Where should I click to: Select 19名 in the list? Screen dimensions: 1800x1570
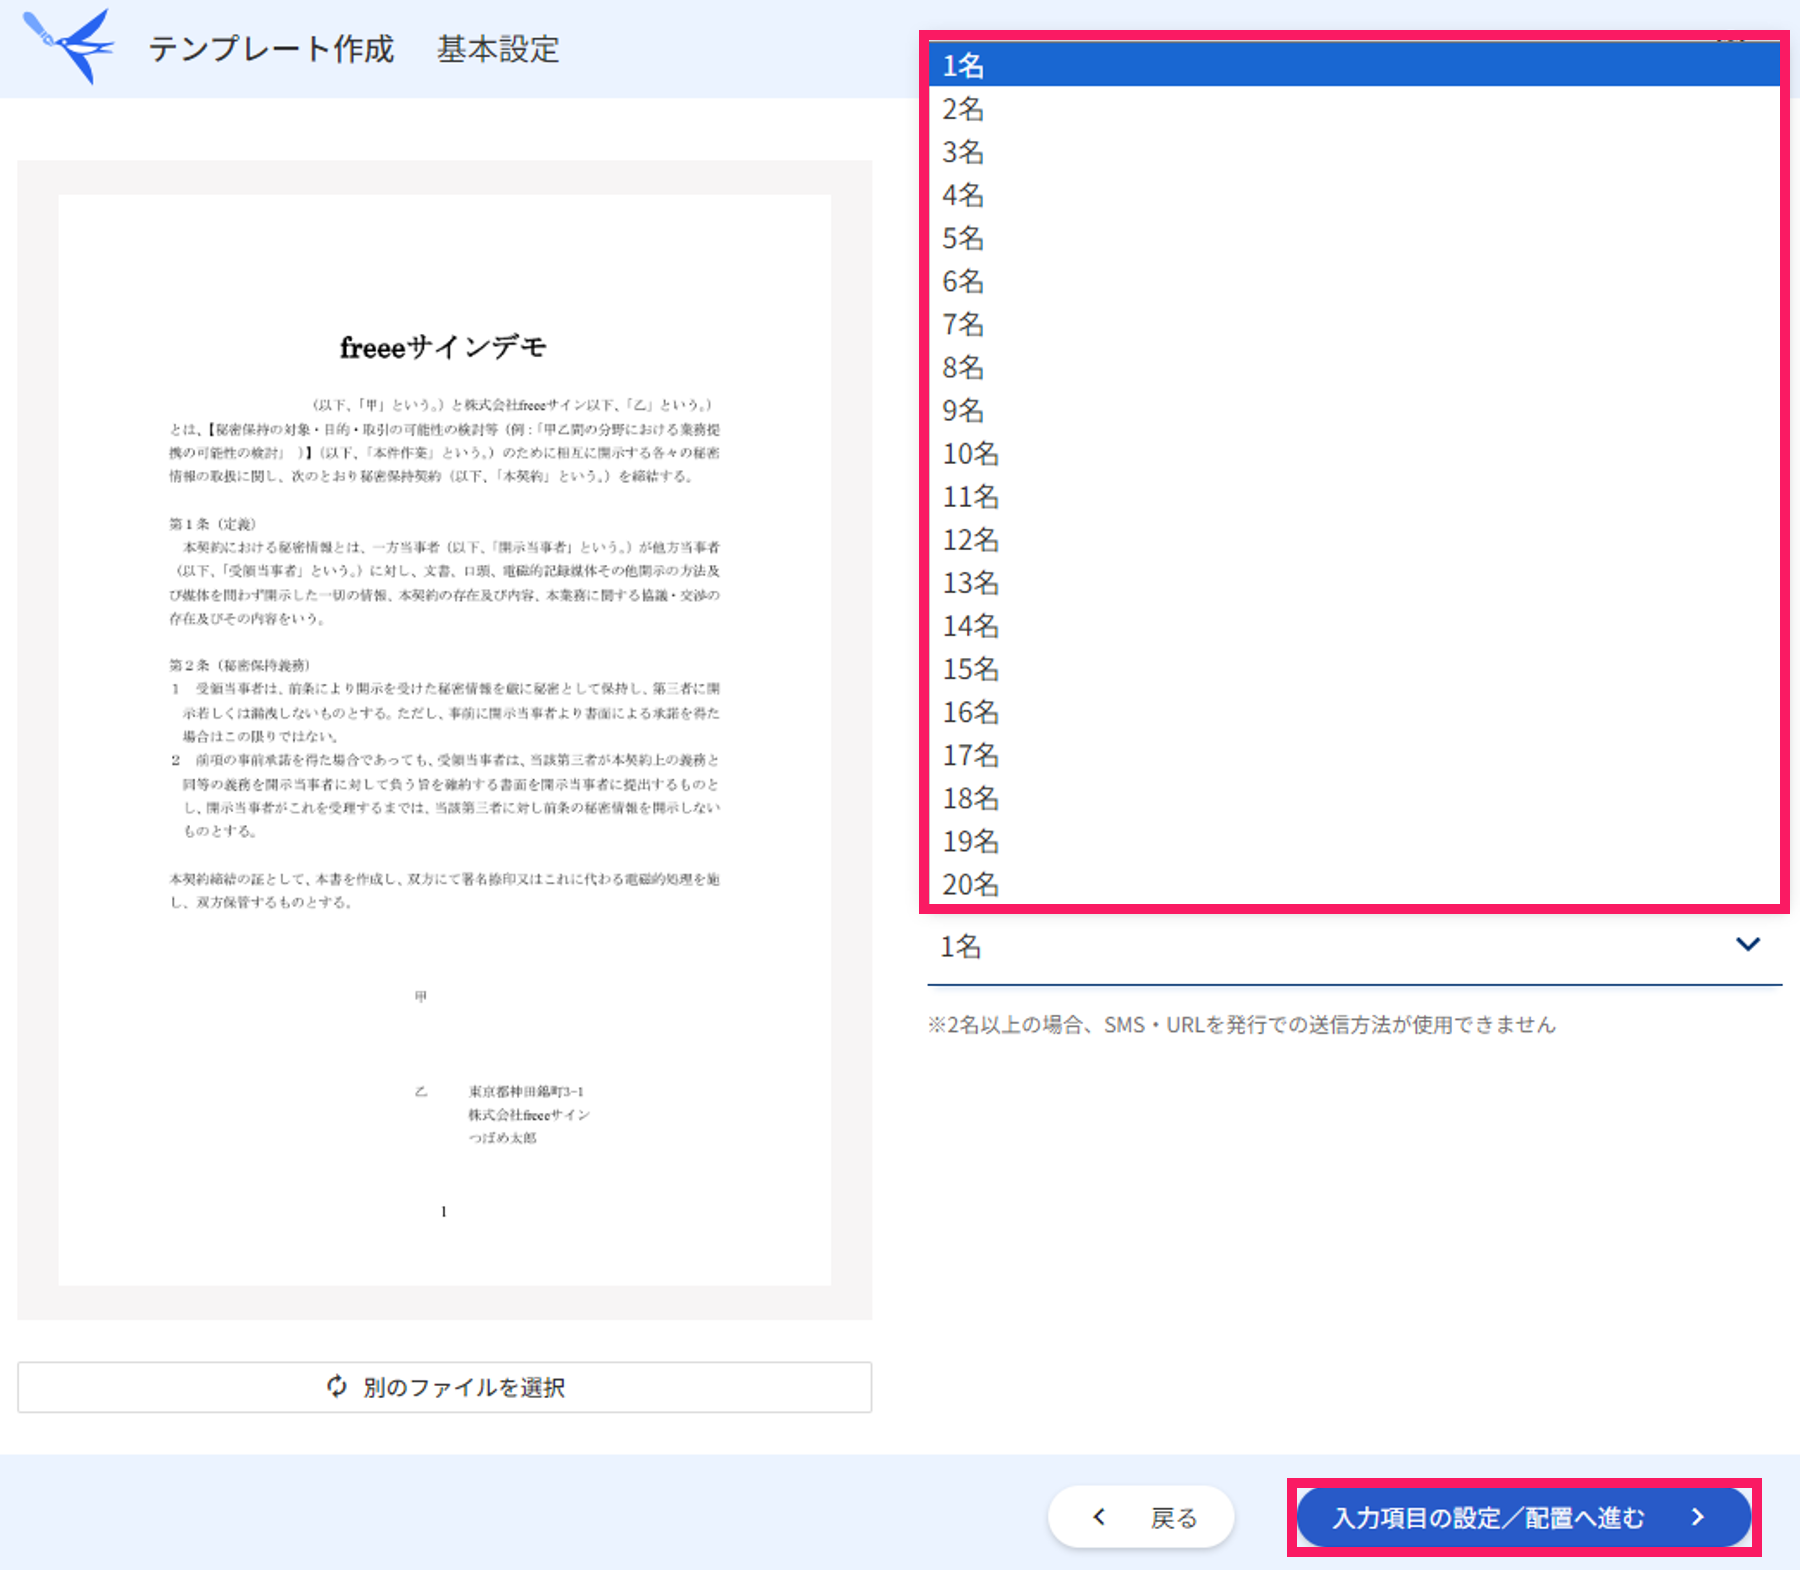click(x=1354, y=840)
